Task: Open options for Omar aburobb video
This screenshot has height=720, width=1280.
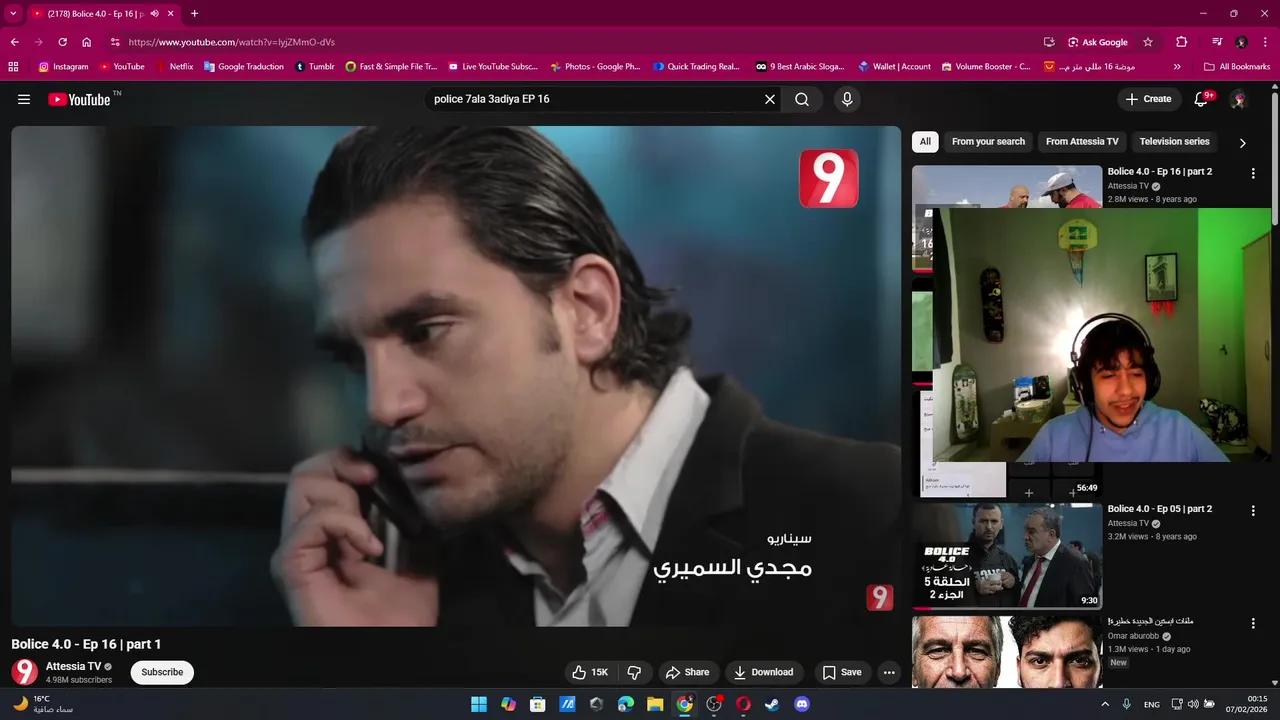Action: 1253,623
